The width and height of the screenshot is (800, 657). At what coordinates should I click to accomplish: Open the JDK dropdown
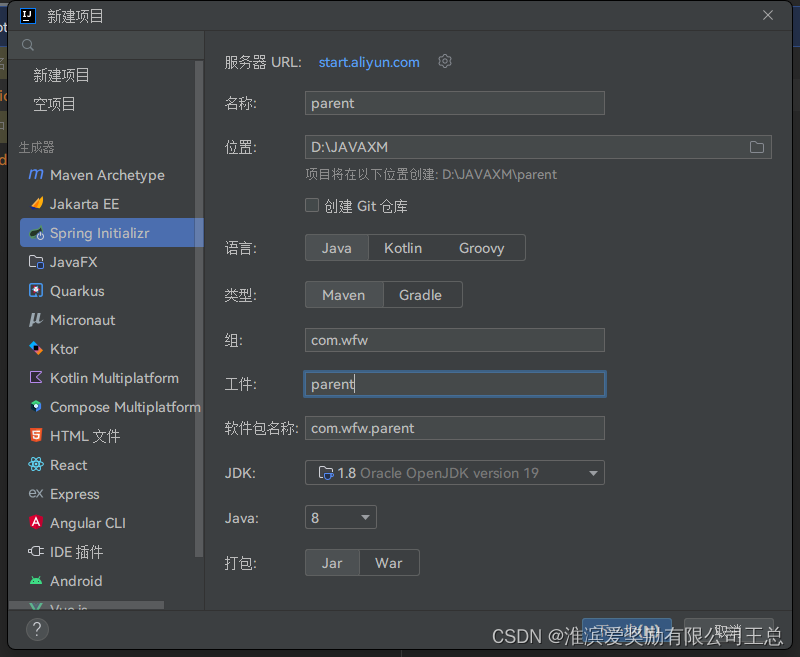tap(455, 473)
